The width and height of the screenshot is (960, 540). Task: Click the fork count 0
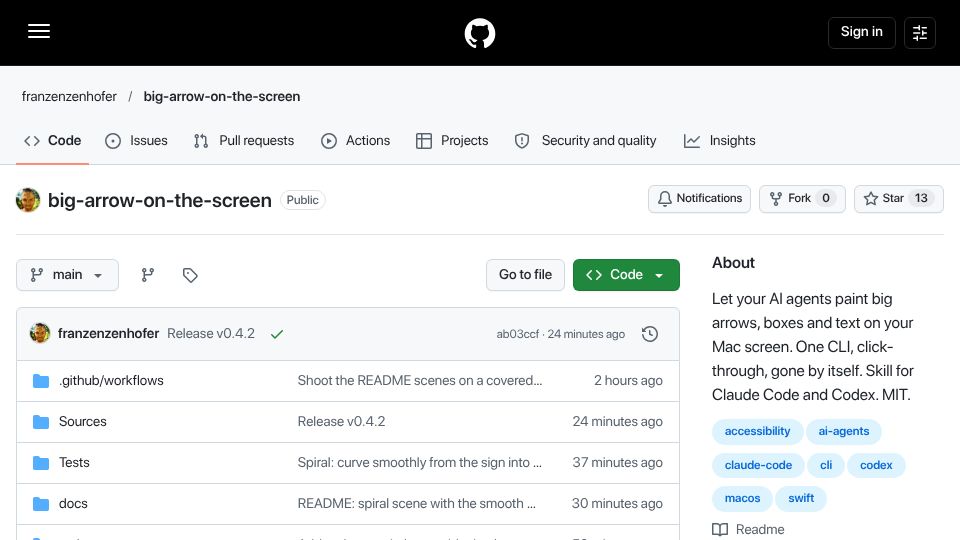click(826, 198)
